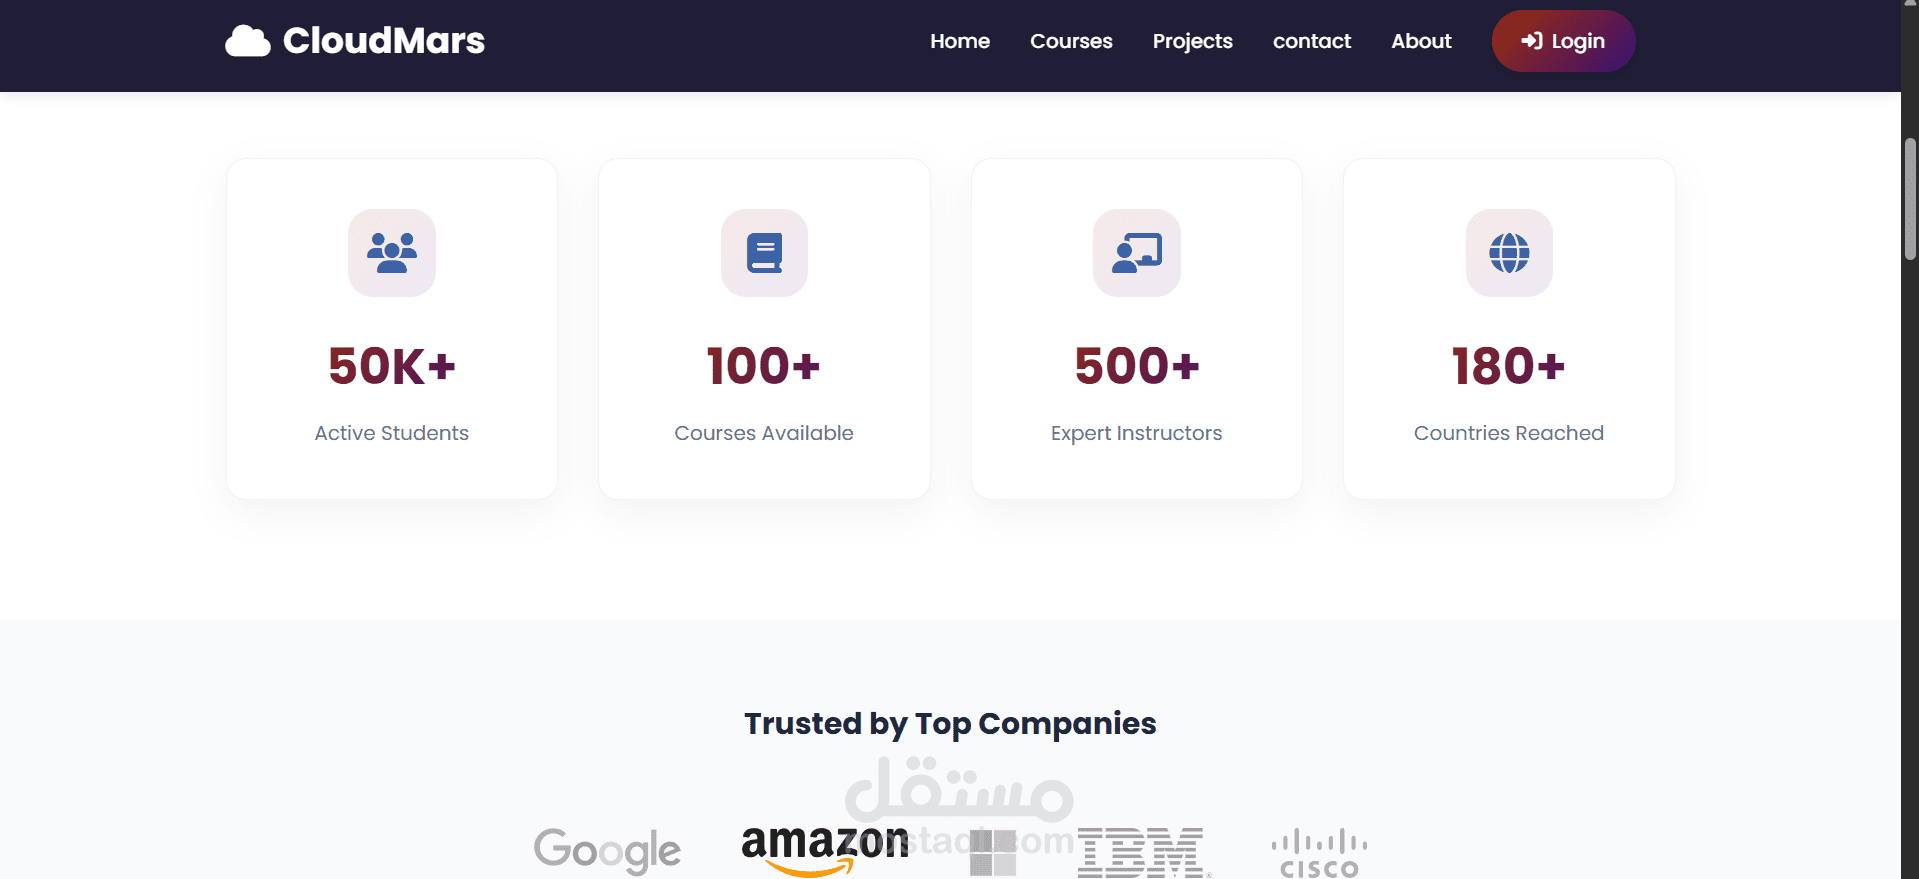The image size is (1919, 879).
Task: Navigate to the contact page
Action: pos(1311,41)
